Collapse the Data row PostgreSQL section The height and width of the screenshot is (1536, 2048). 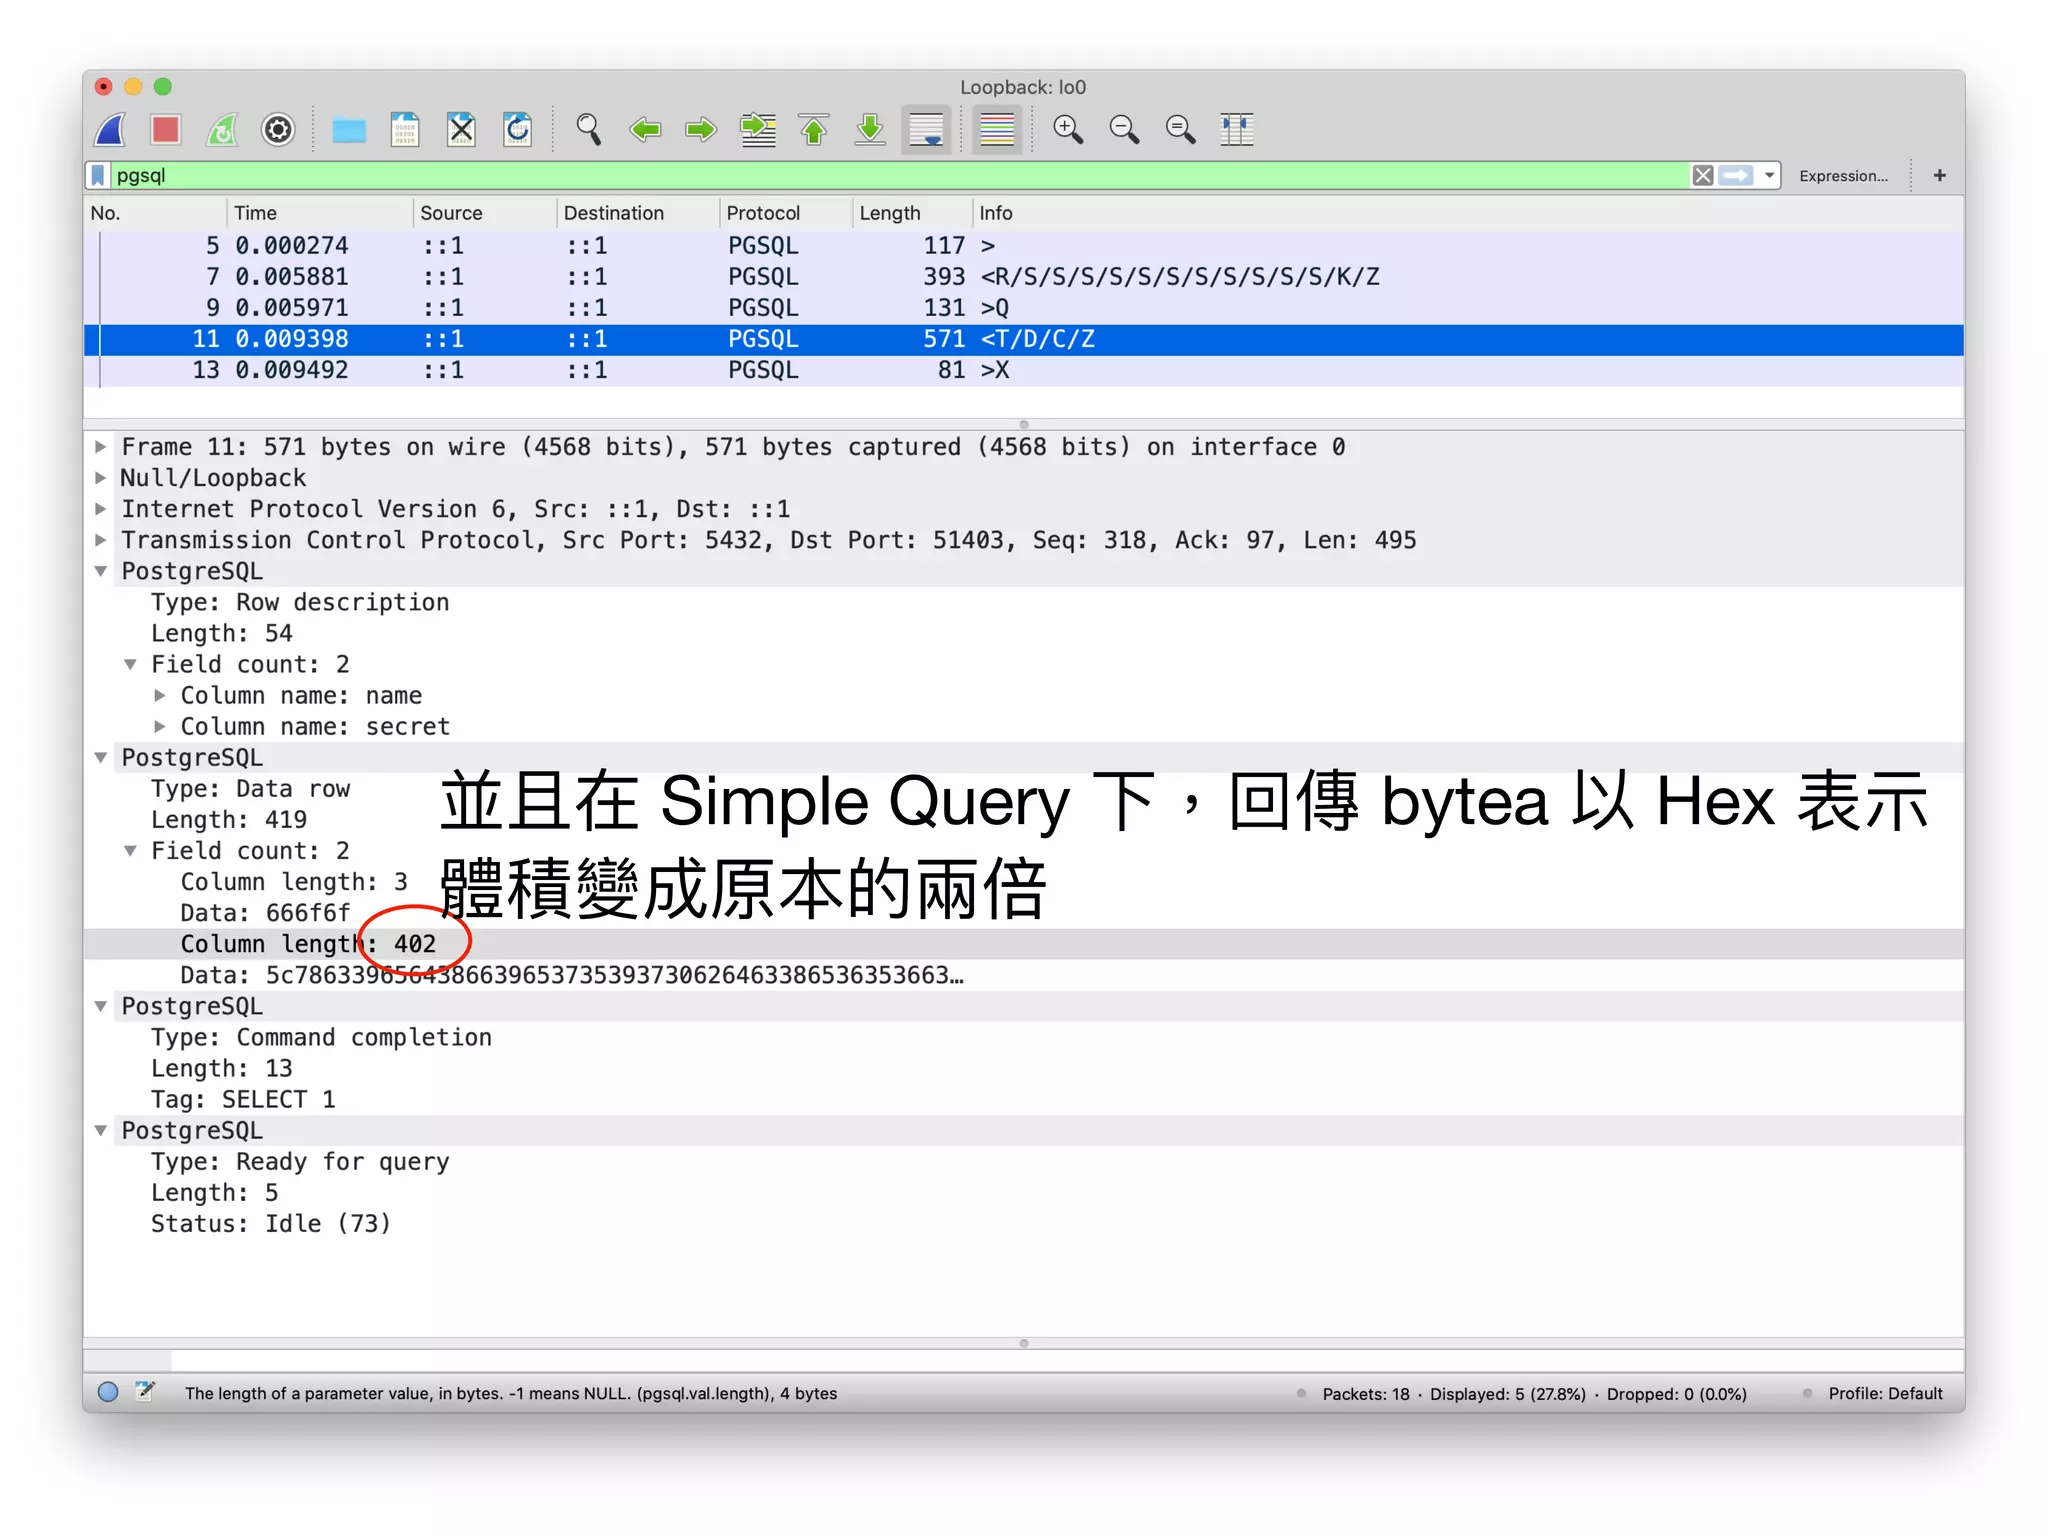(100, 757)
